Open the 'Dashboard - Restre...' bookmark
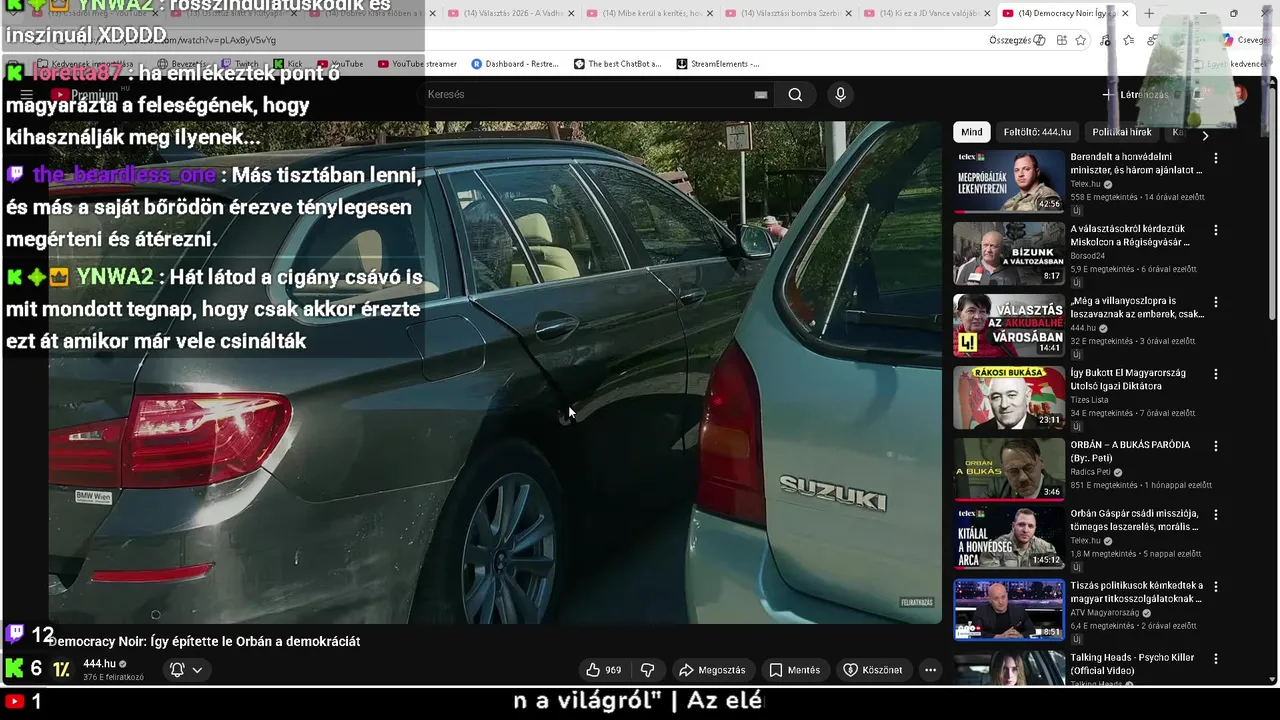This screenshot has width=1280, height=720. [514, 64]
